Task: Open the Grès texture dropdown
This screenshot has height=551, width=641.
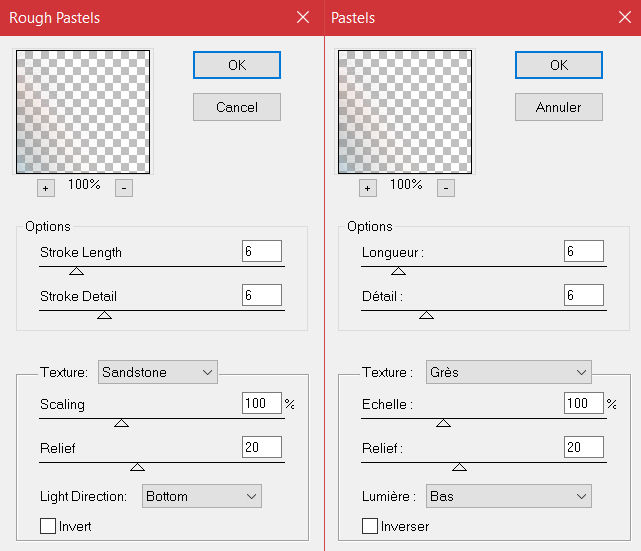Action: click(508, 372)
